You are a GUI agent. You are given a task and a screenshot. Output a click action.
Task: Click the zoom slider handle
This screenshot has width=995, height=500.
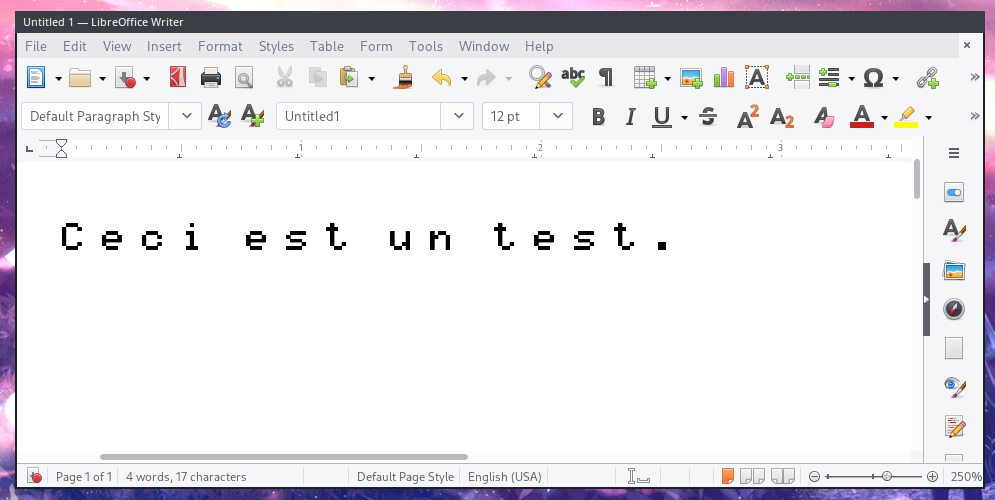(886, 477)
